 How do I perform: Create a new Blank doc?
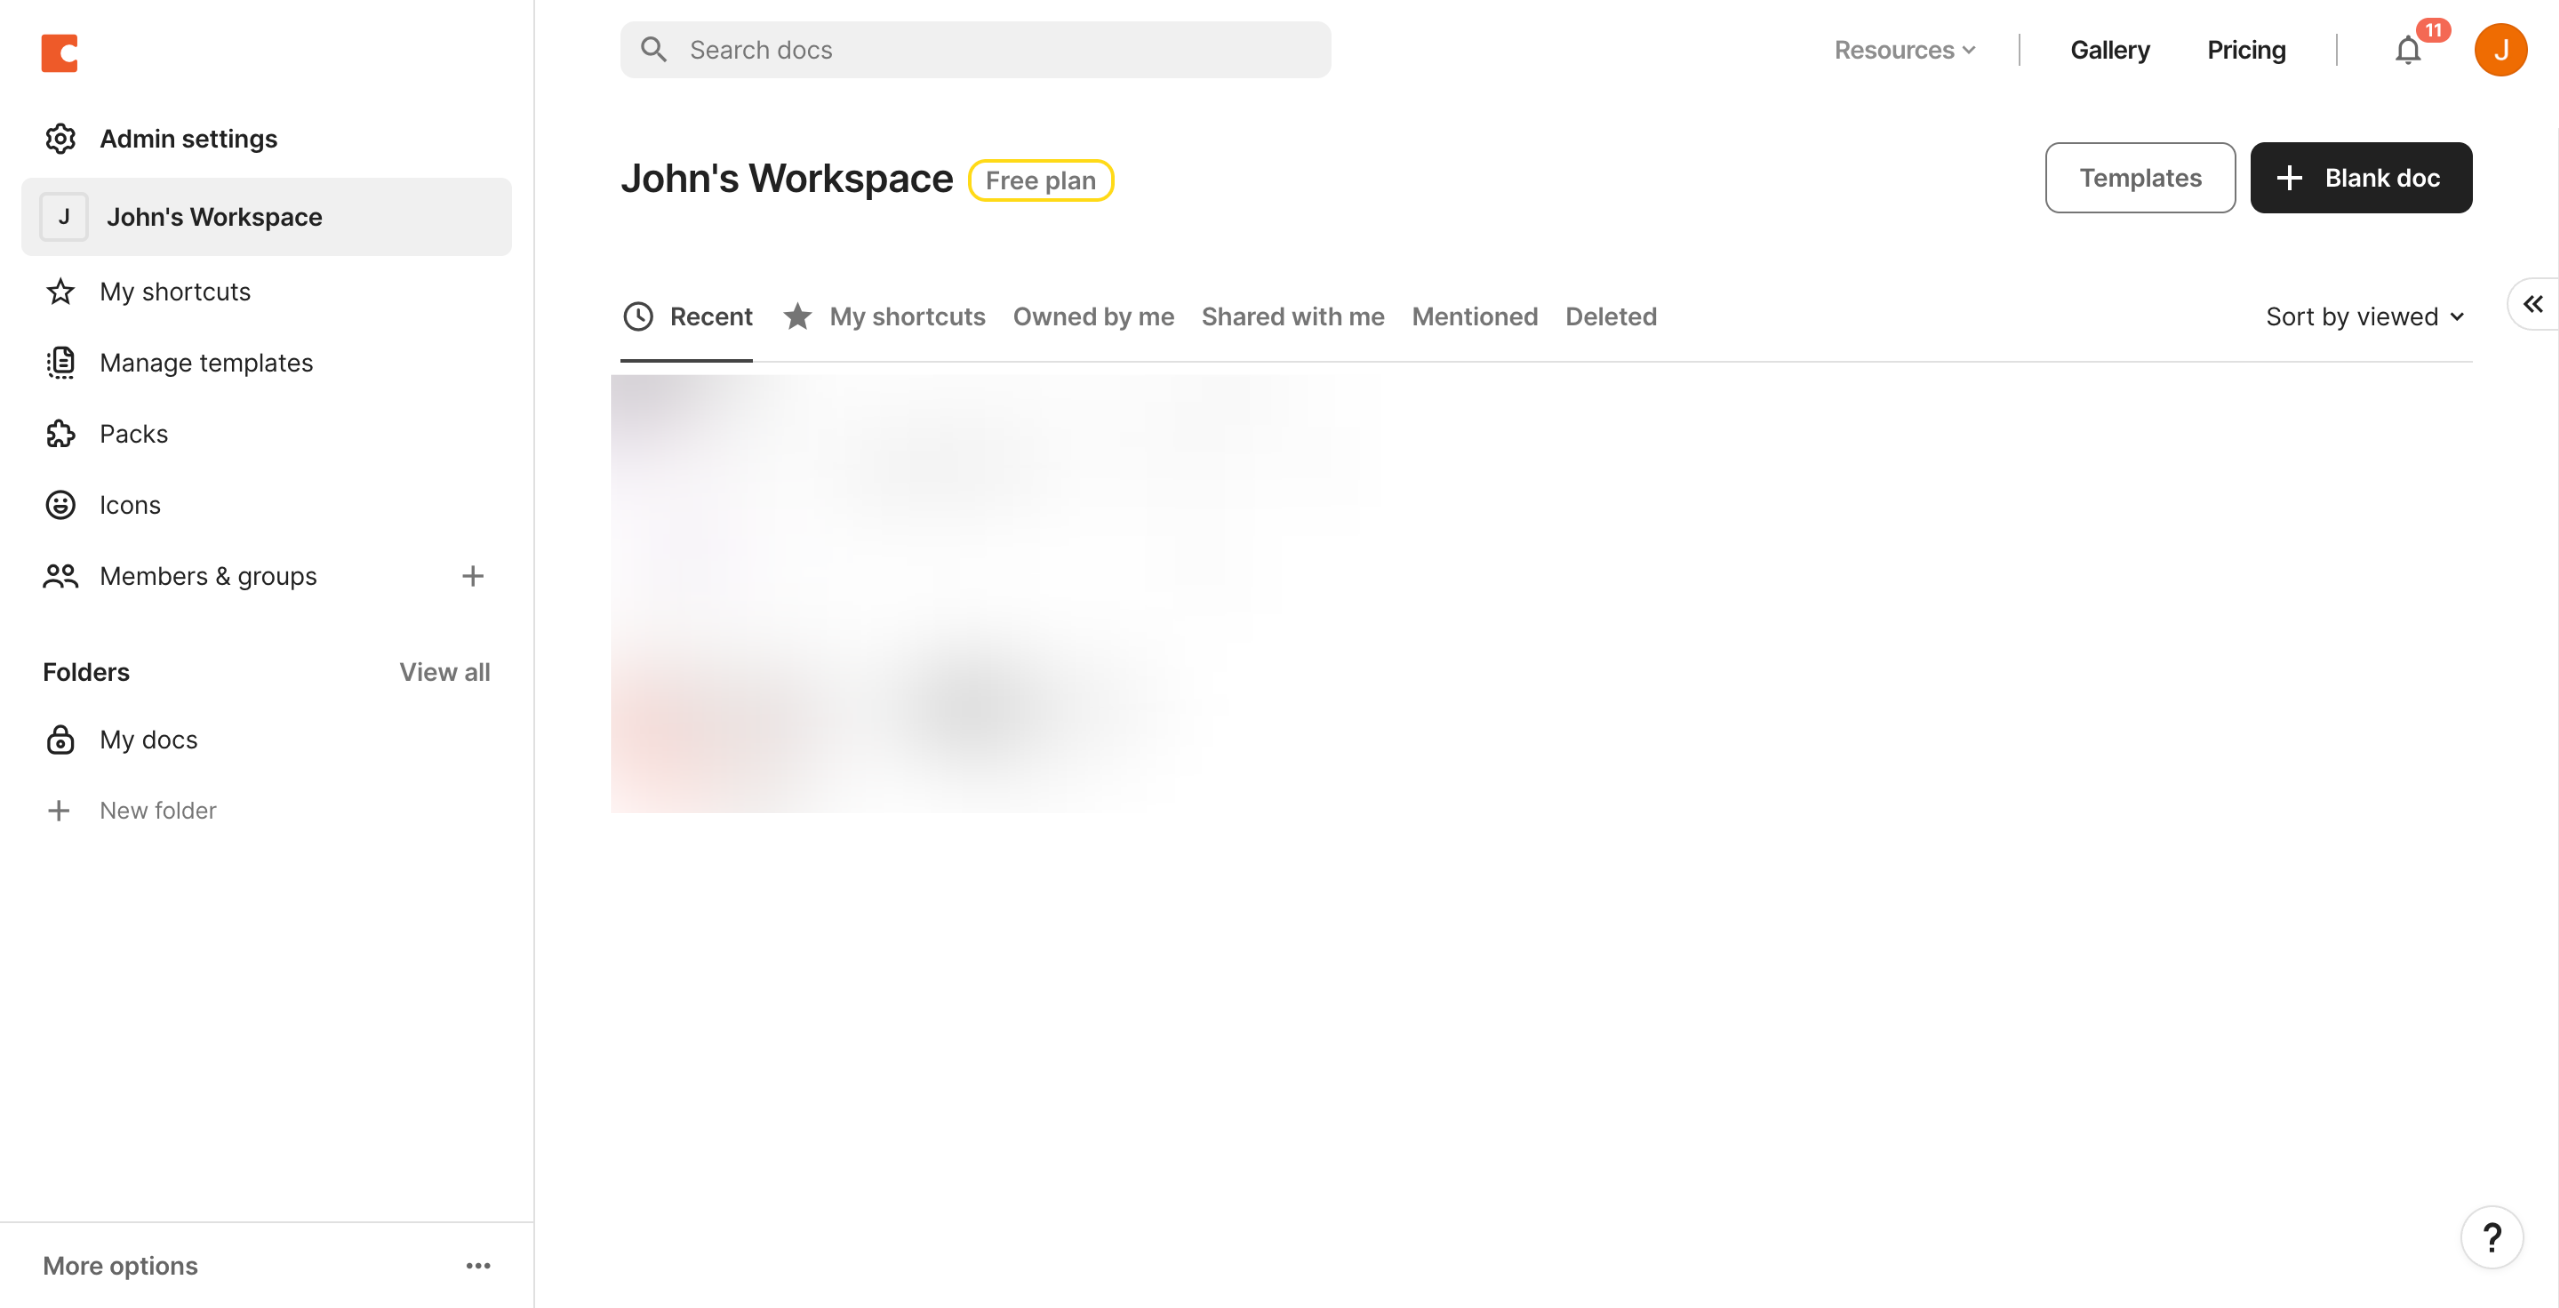[2360, 178]
